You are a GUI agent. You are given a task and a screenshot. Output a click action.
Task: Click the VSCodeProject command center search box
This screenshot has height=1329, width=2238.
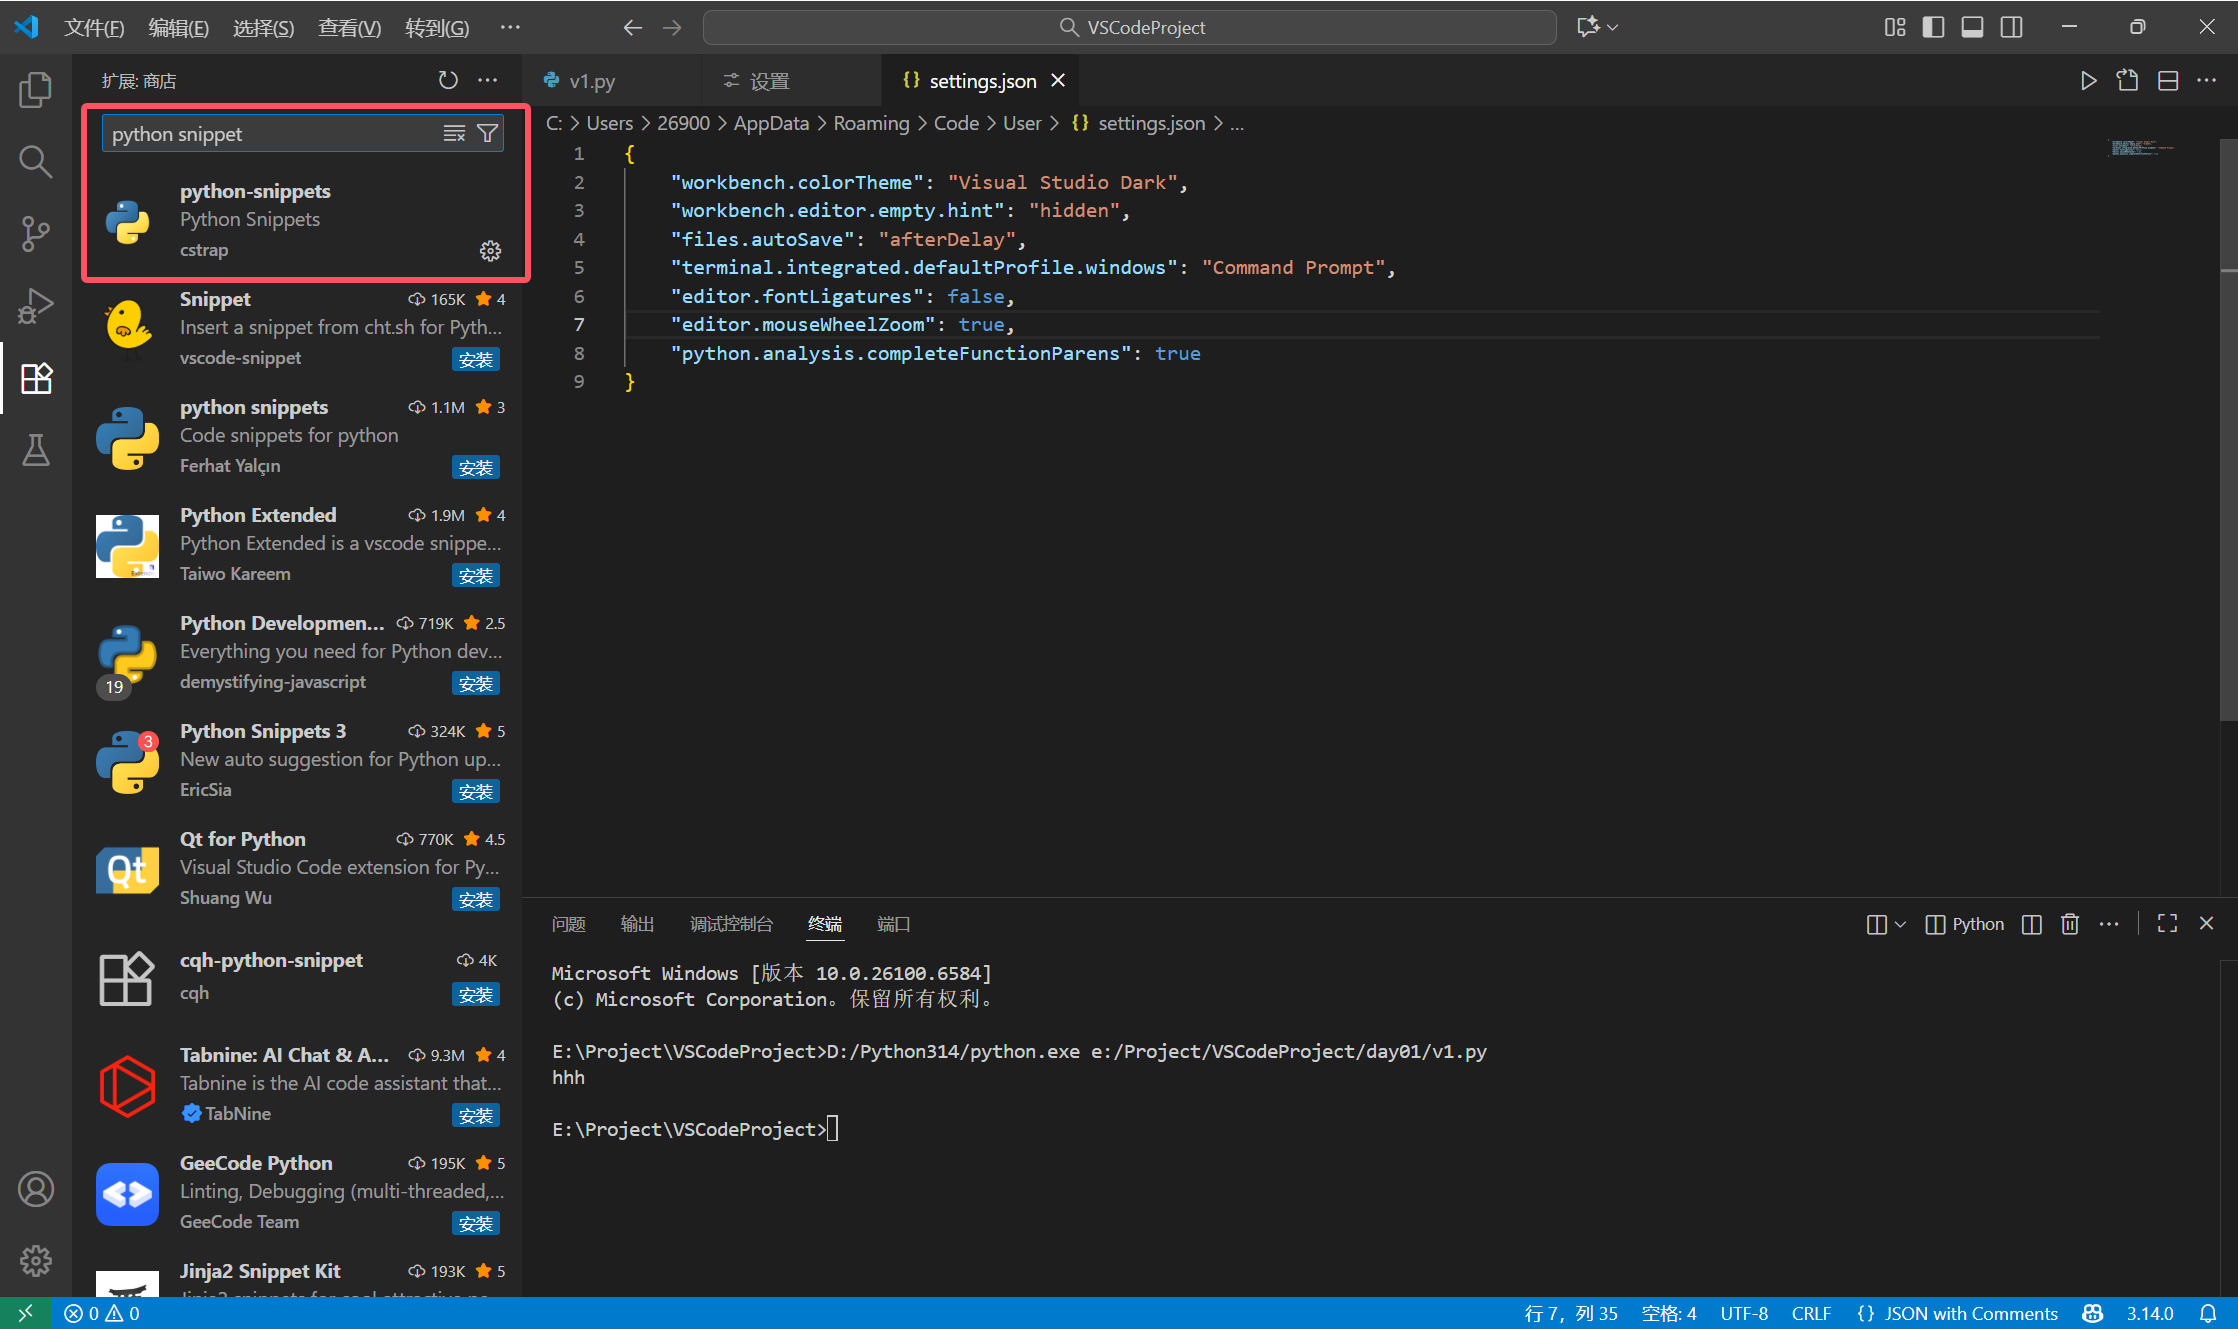tap(1129, 27)
